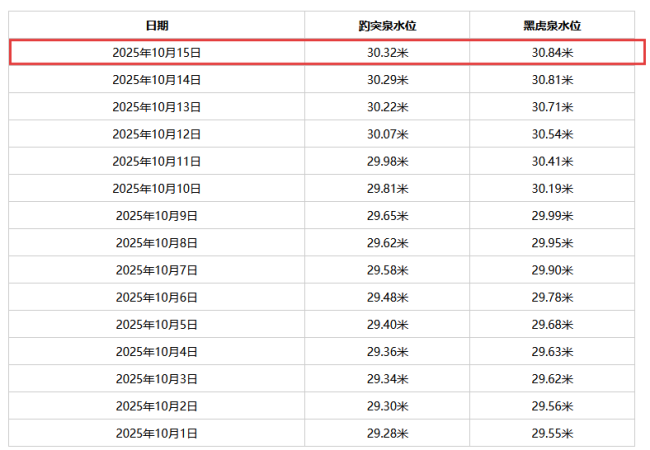Select the 29.78米 water level cell

tap(551, 297)
